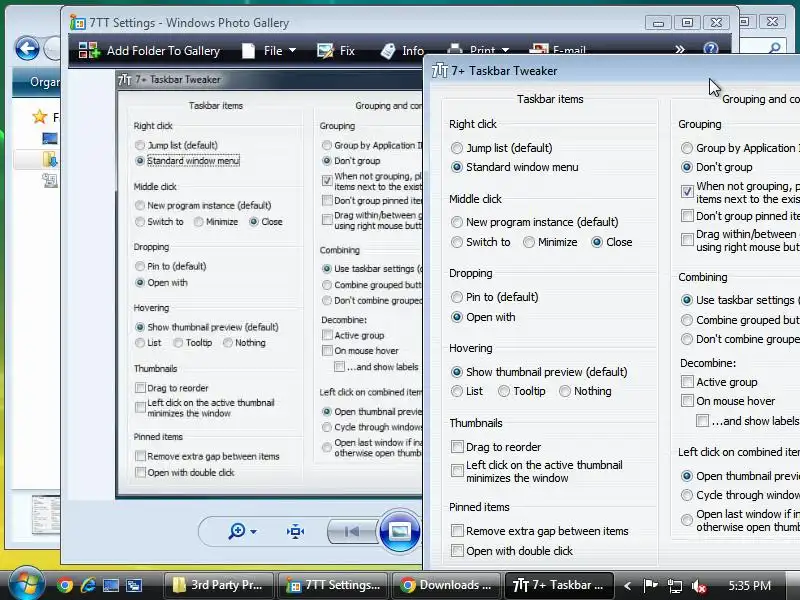Viewport: 800px width, 600px height.
Task: Enable Drag to reorder in front Tweaker window
Action: (457, 447)
